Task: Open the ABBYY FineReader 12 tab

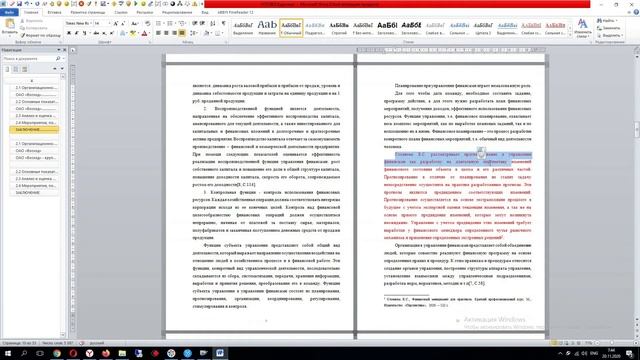Action: 236,13
